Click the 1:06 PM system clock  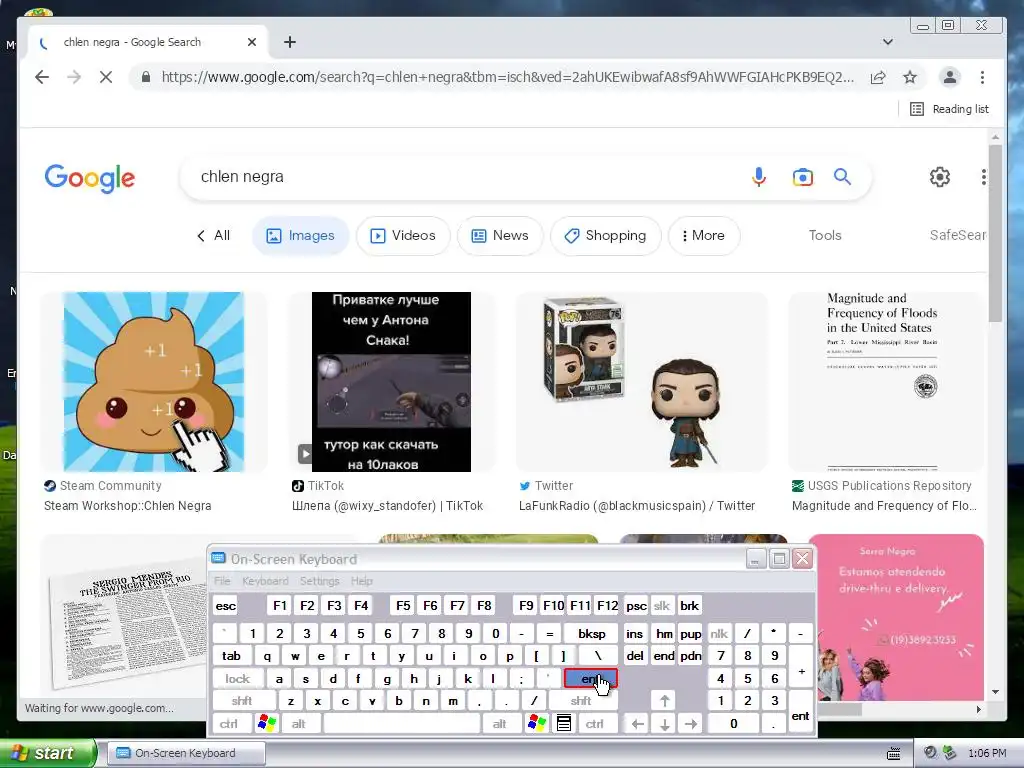(x=987, y=753)
